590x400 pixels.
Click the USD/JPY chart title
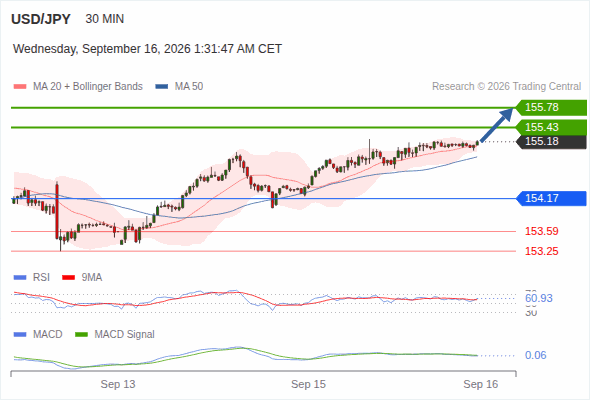pos(41,19)
